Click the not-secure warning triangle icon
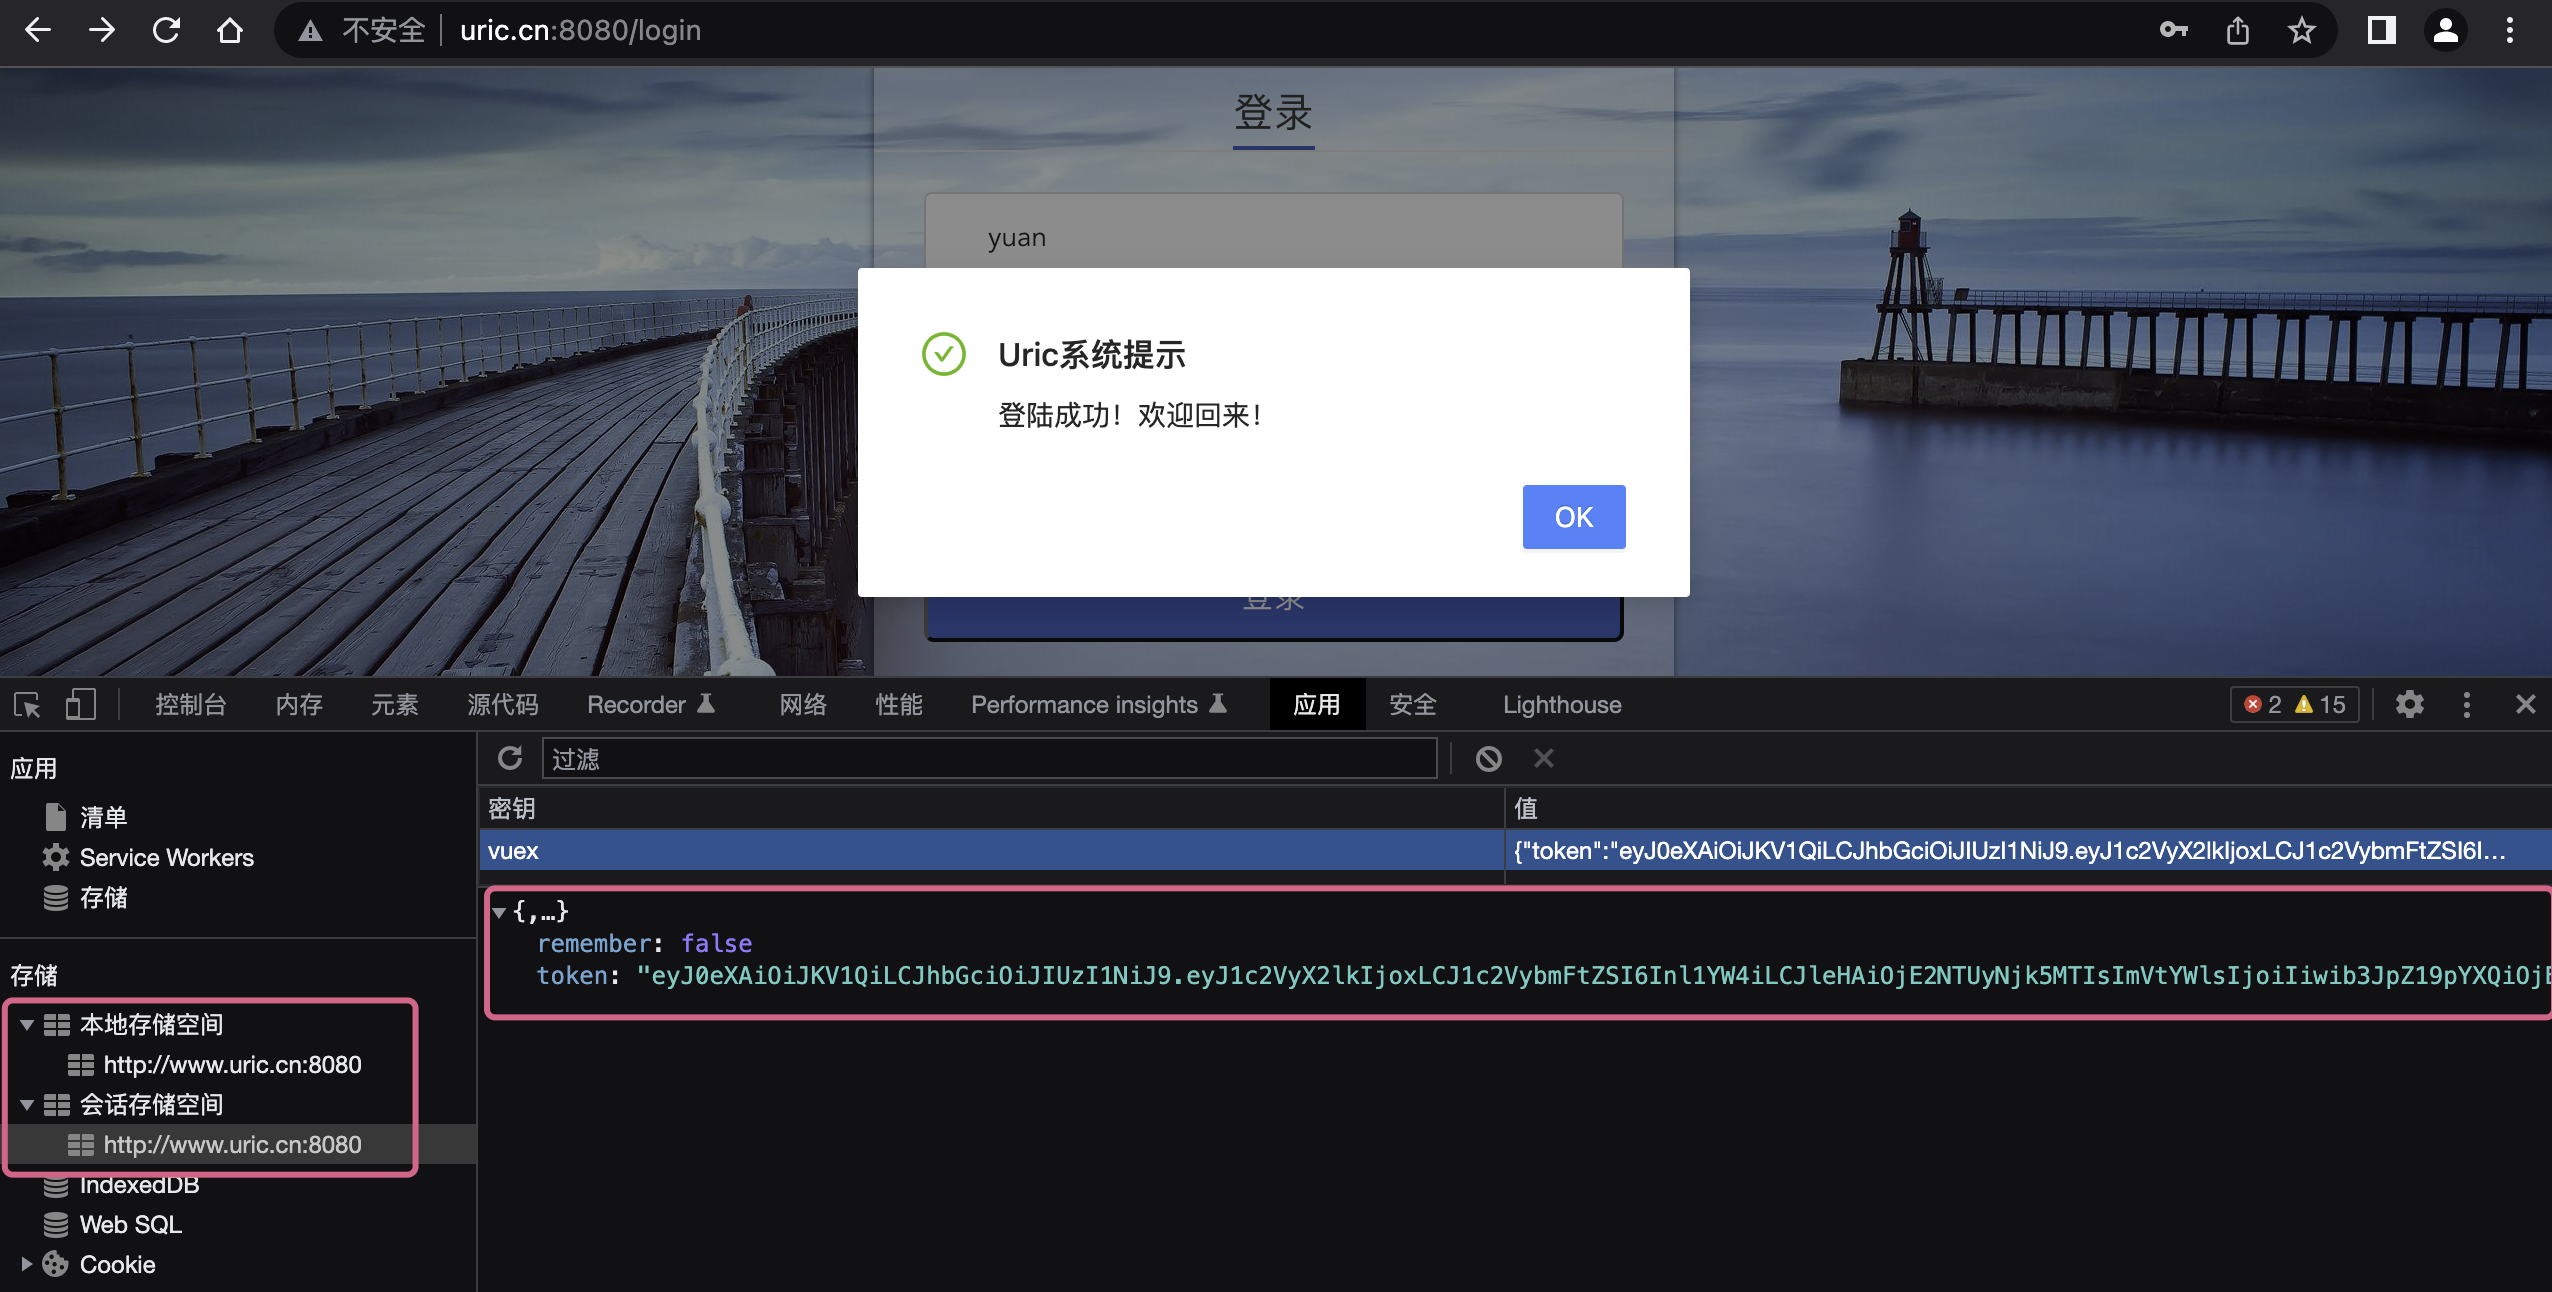The height and width of the screenshot is (1292, 2552). point(311,31)
